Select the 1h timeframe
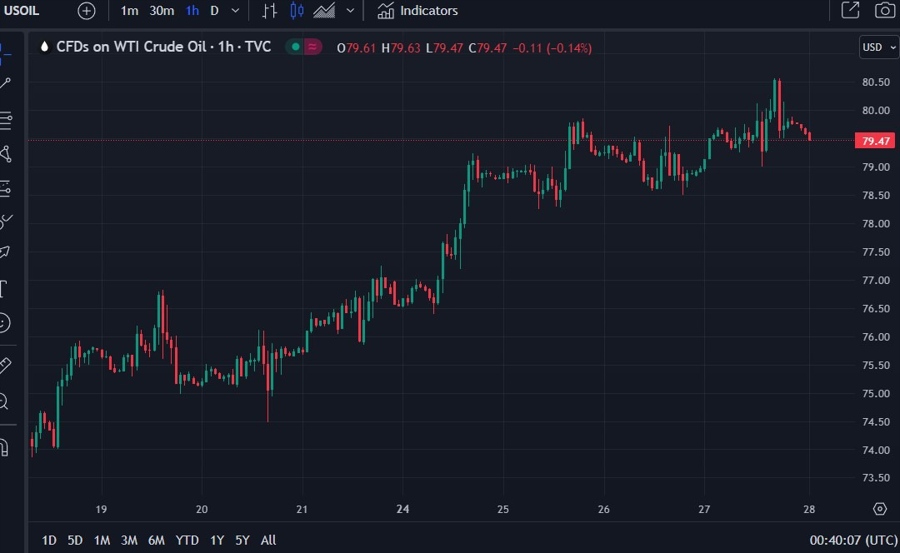This screenshot has height=553, width=900. 192,10
